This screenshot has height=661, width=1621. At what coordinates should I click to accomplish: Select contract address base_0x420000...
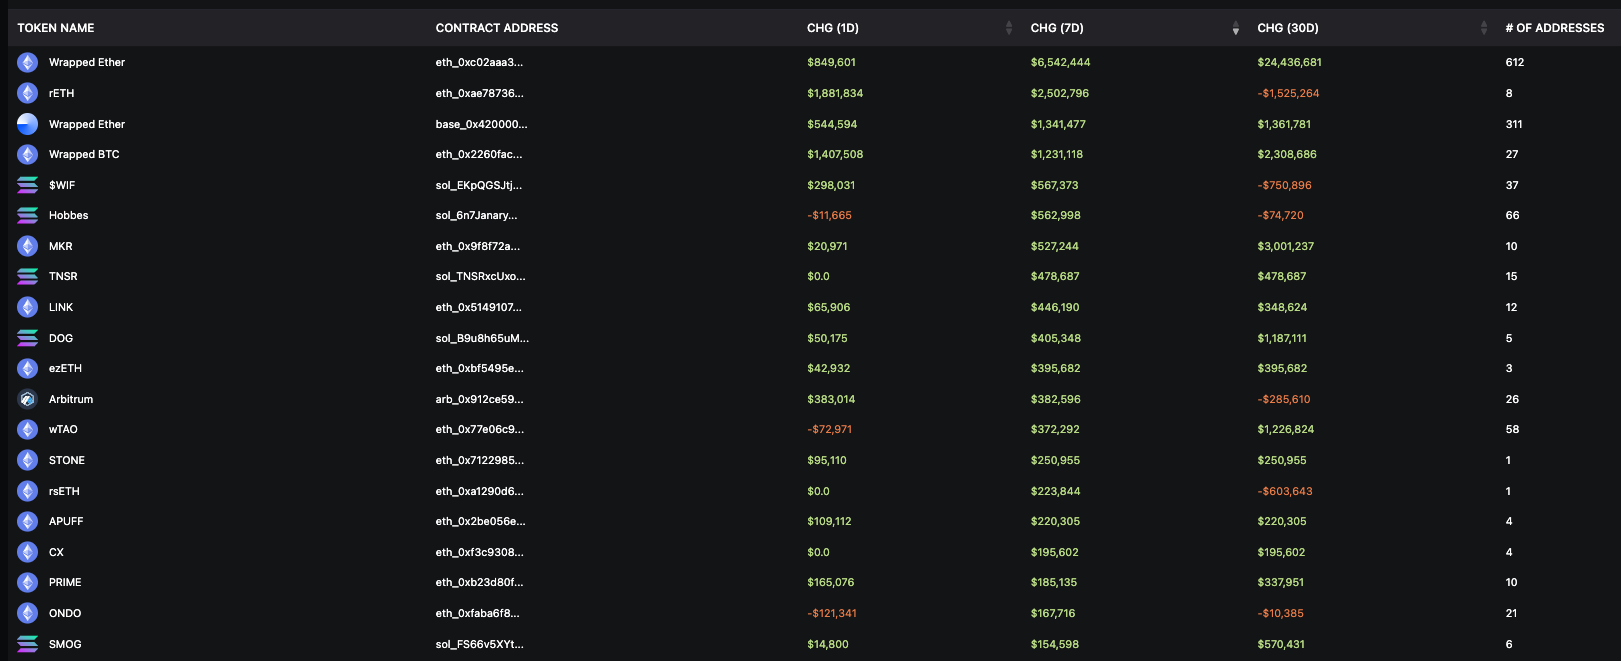[x=481, y=124]
